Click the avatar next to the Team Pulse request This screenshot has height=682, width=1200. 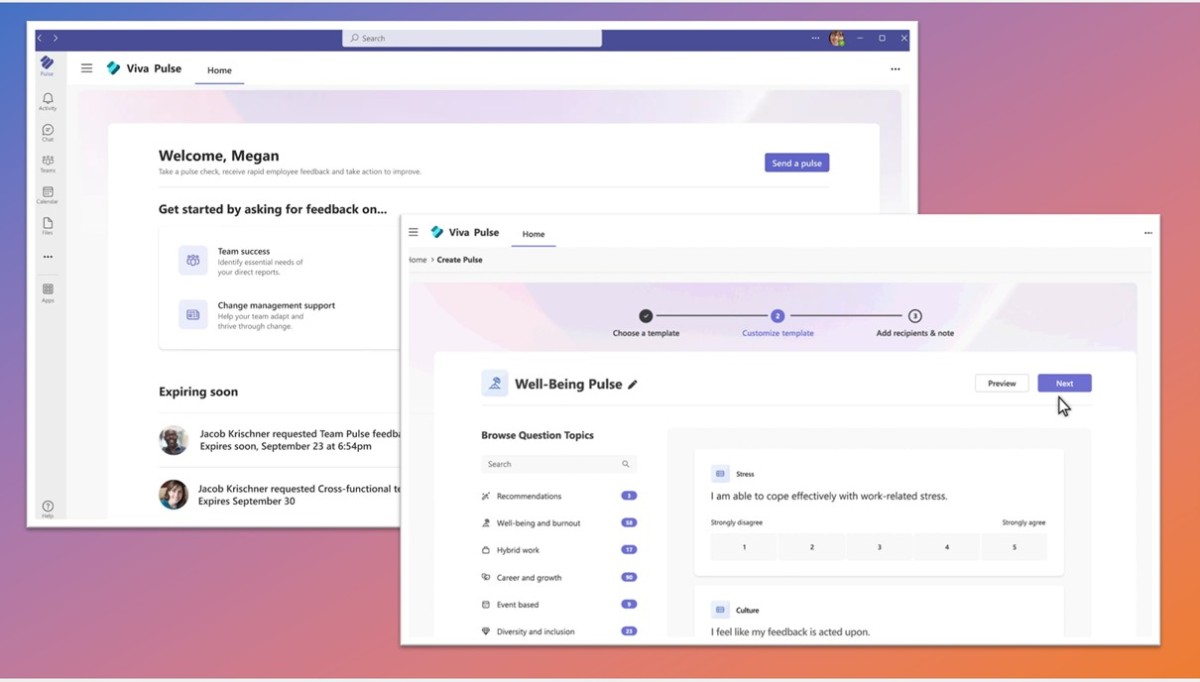tap(173, 440)
